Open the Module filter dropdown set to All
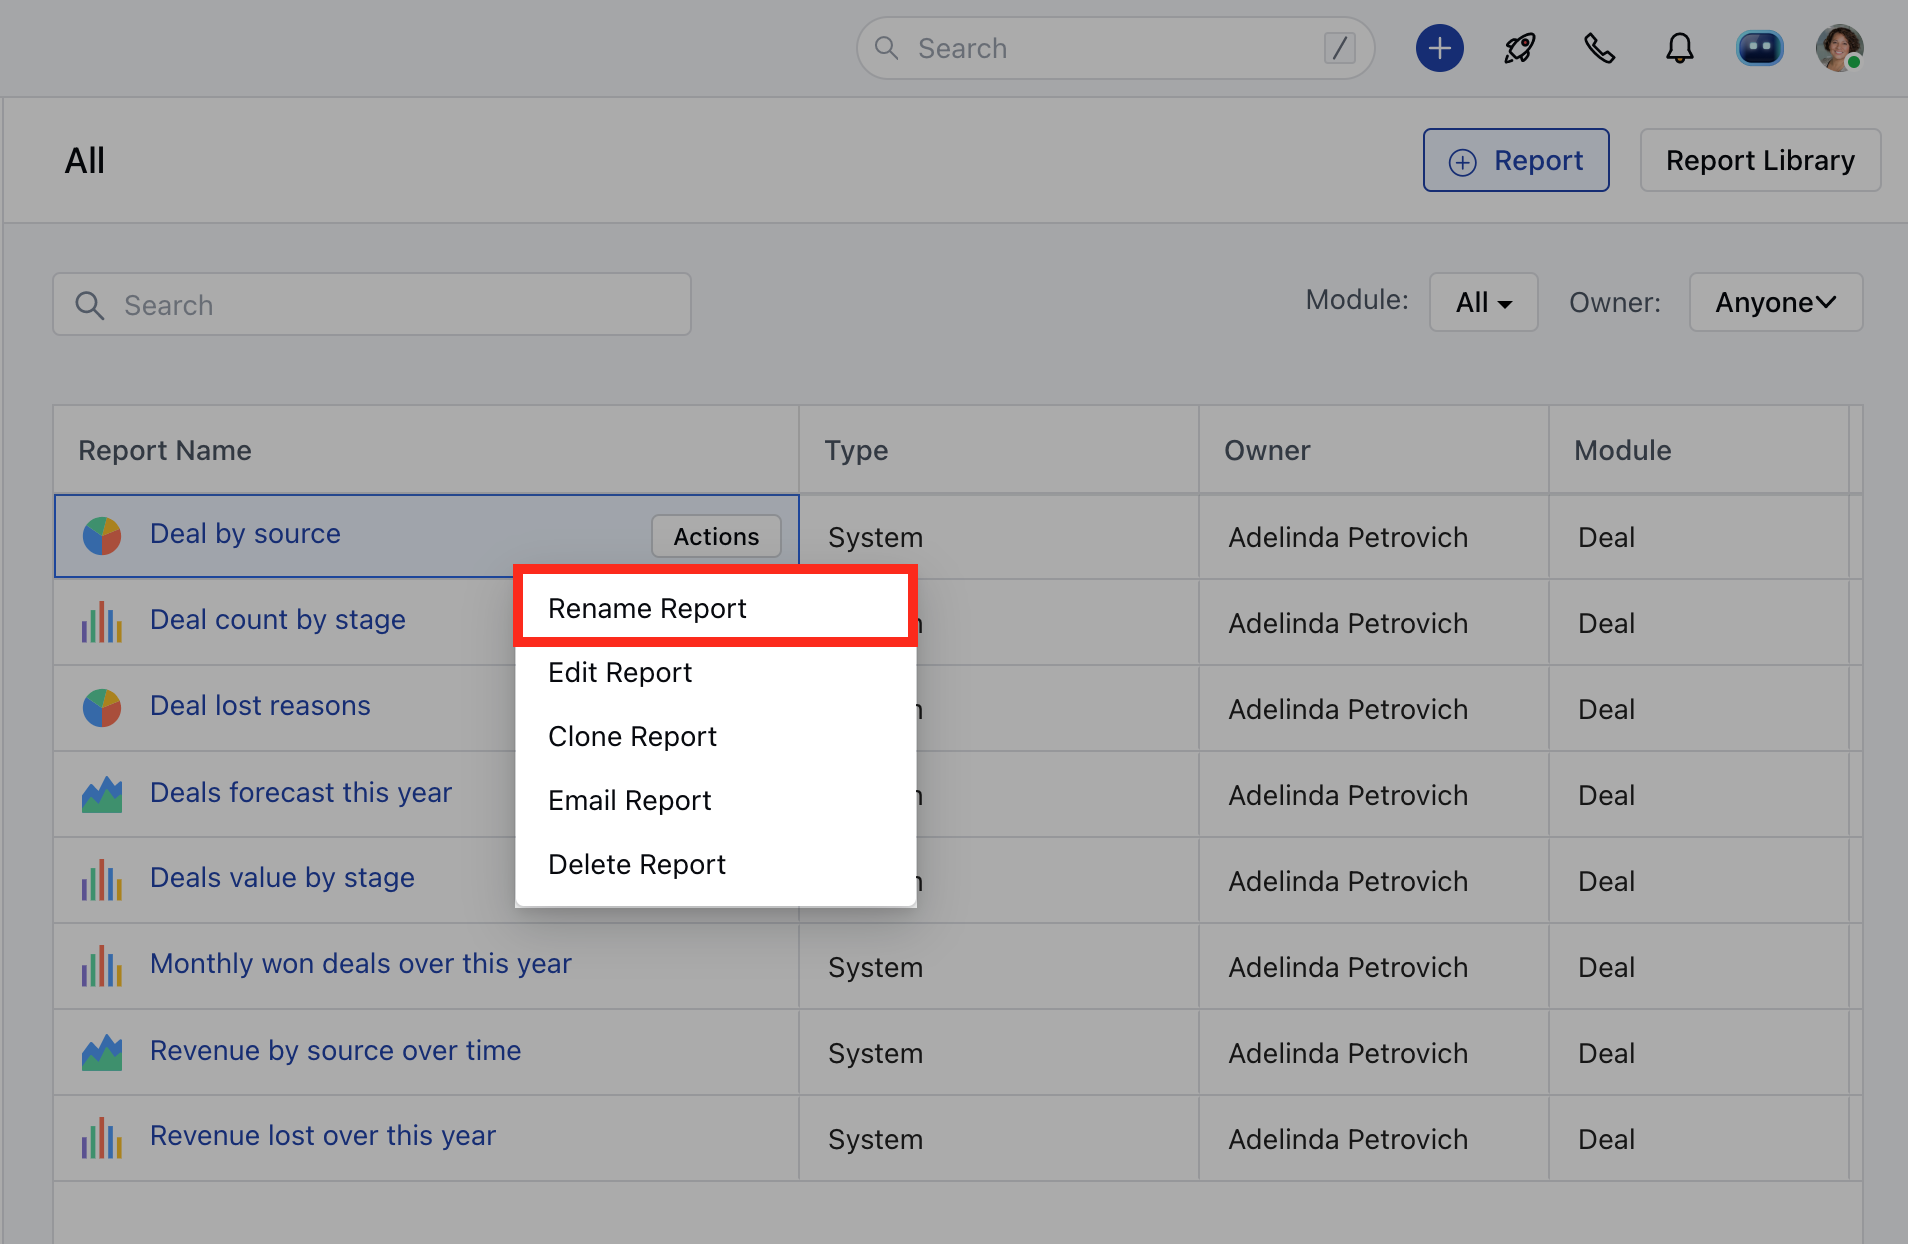This screenshot has width=1908, height=1244. [1483, 302]
